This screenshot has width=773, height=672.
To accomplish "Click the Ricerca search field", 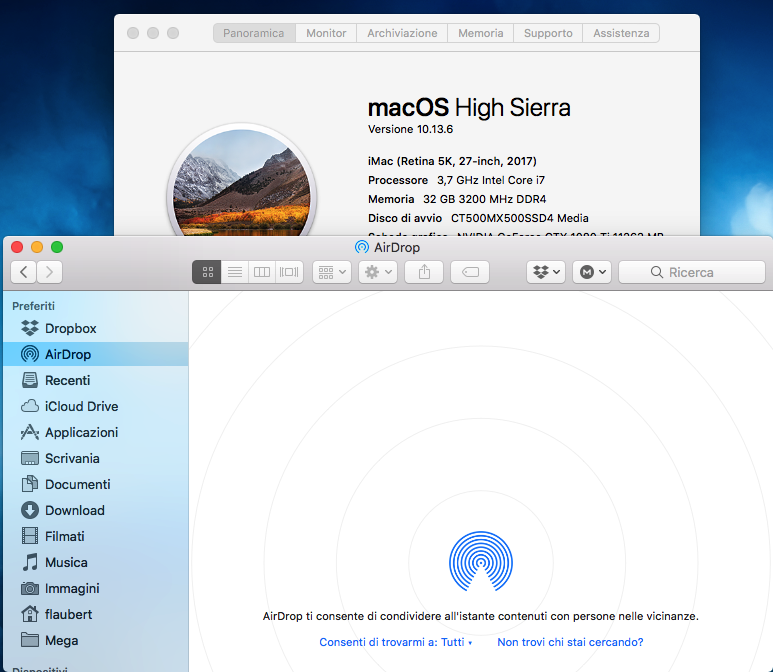I will click(692, 272).
